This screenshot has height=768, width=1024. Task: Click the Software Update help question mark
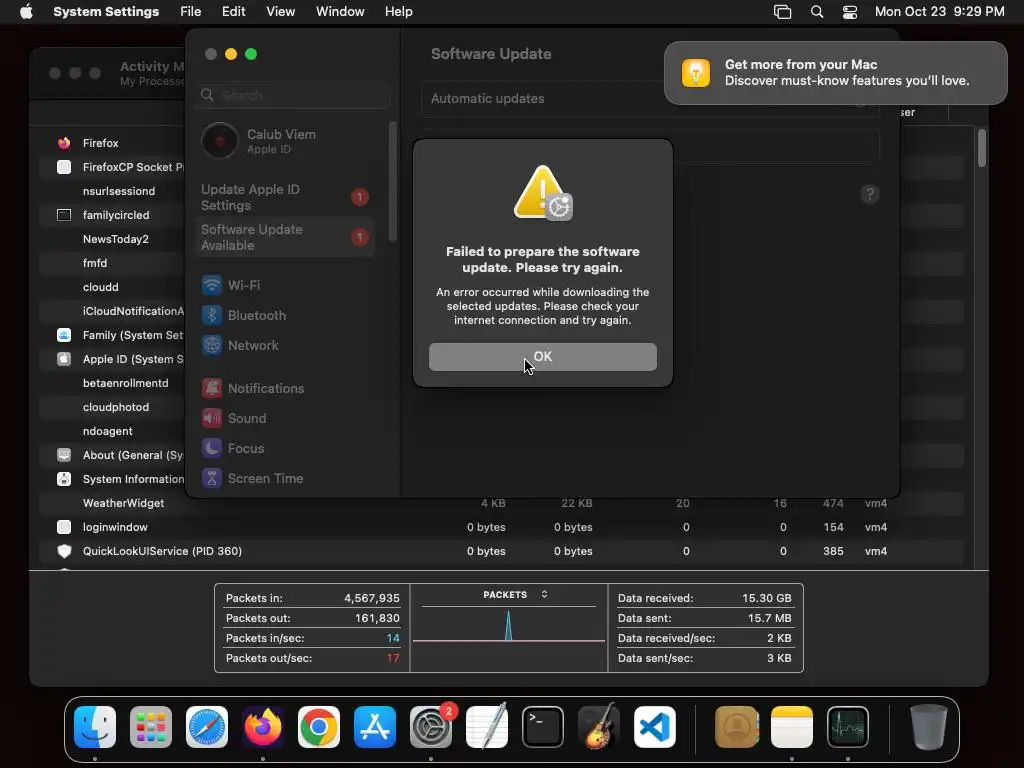coord(869,194)
